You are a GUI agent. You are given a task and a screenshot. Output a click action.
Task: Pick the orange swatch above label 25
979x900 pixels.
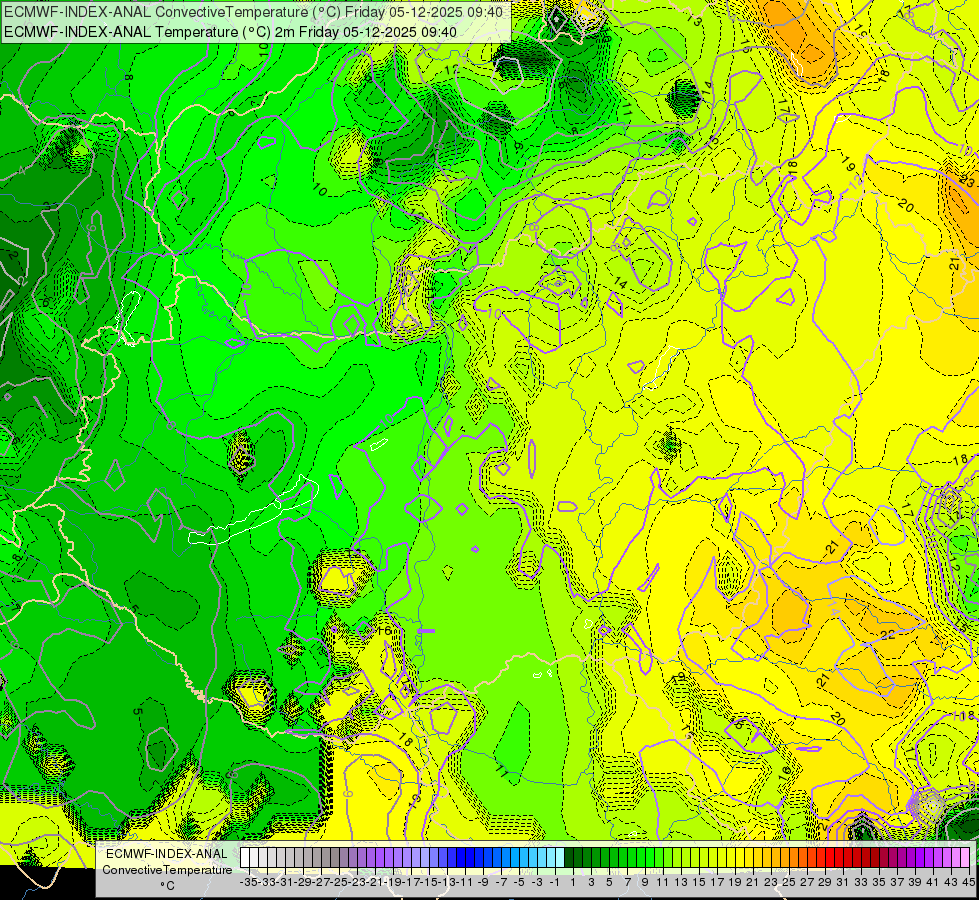point(785,857)
